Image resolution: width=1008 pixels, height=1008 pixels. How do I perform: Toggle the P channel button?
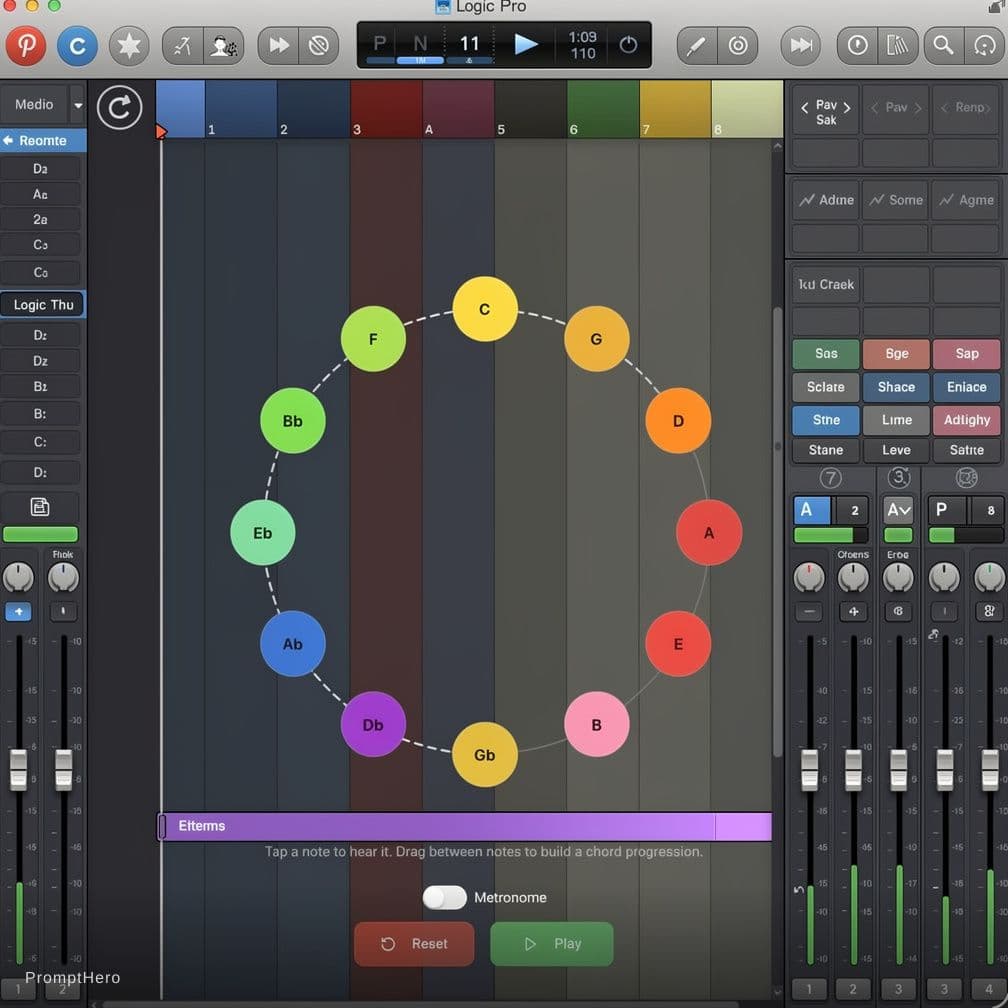(946, 510)
